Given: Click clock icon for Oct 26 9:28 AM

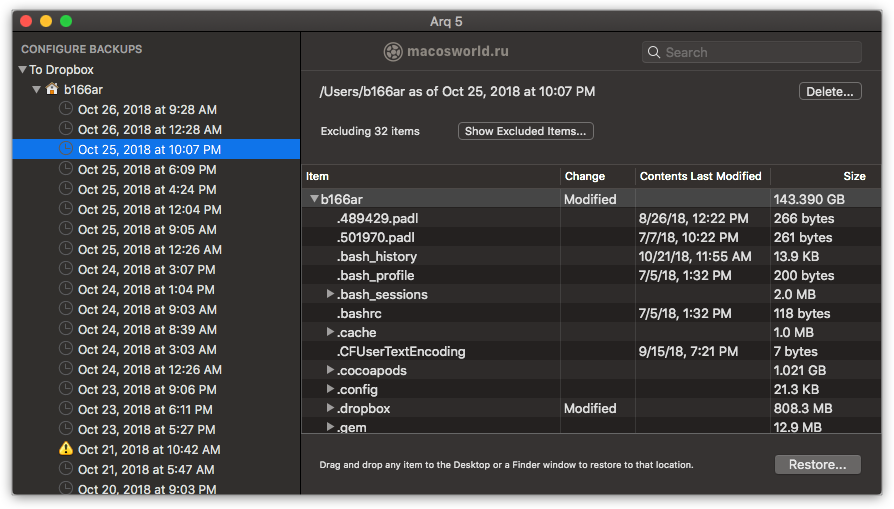Looking at the screenshot, I should point(66,108).
